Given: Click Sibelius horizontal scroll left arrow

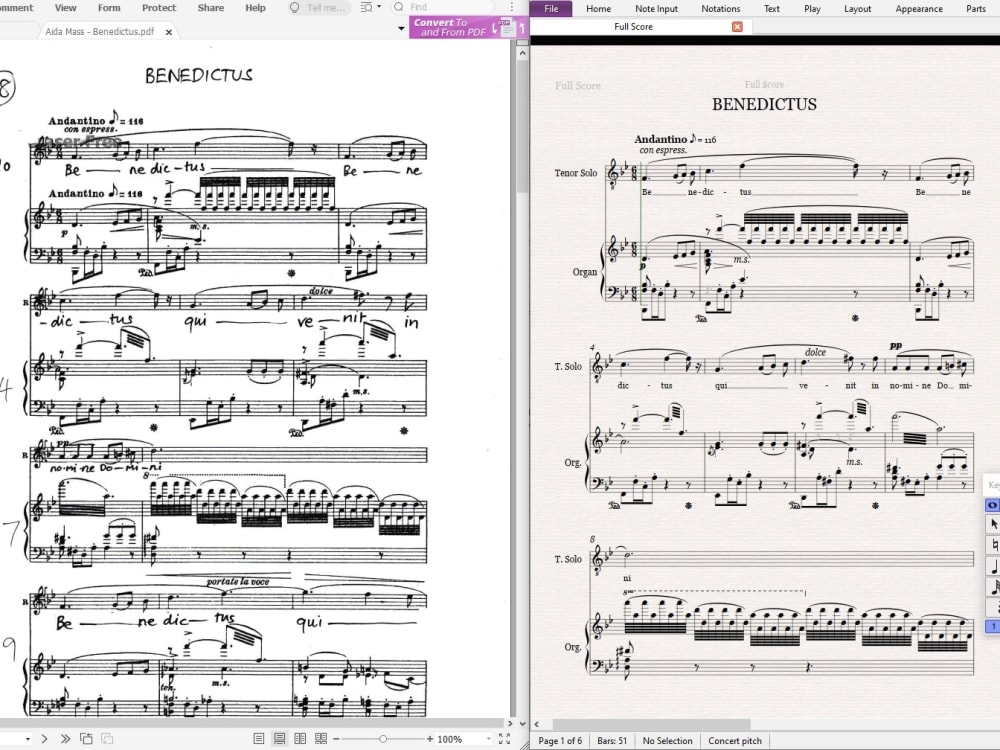Looking at the screenshot, I should [537, 724].
